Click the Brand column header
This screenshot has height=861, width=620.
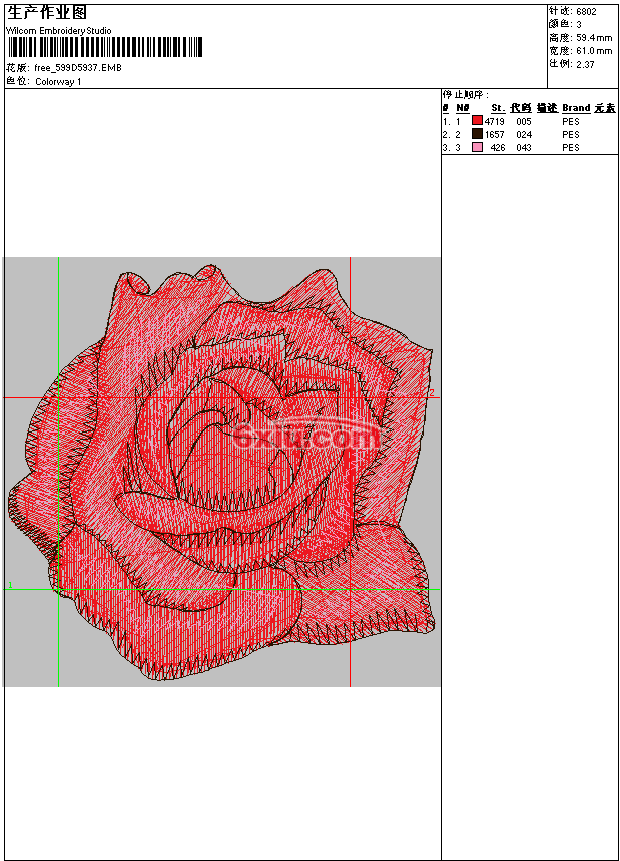[x=576, y=108]
